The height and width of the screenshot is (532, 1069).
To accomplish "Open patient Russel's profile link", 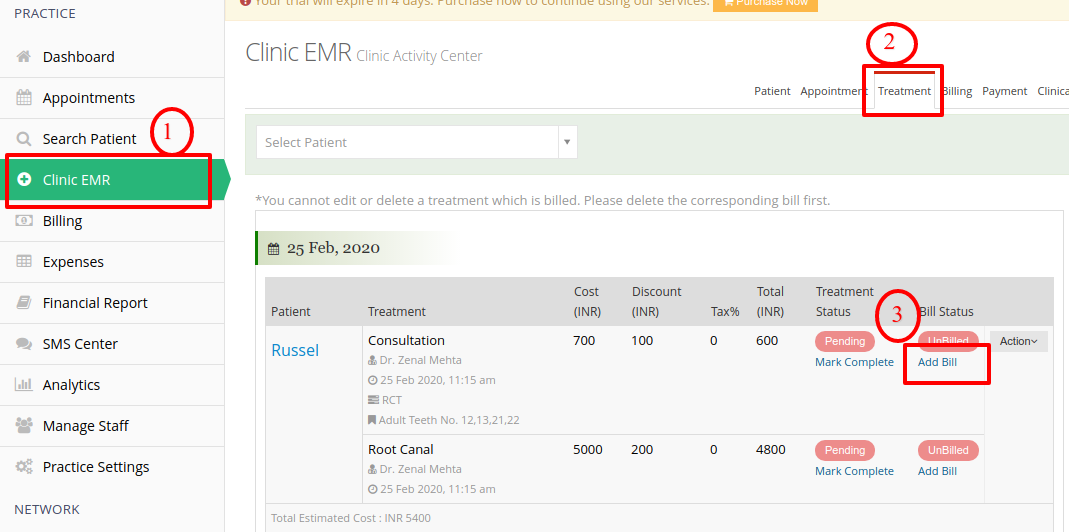I will [x=295, y=350].
